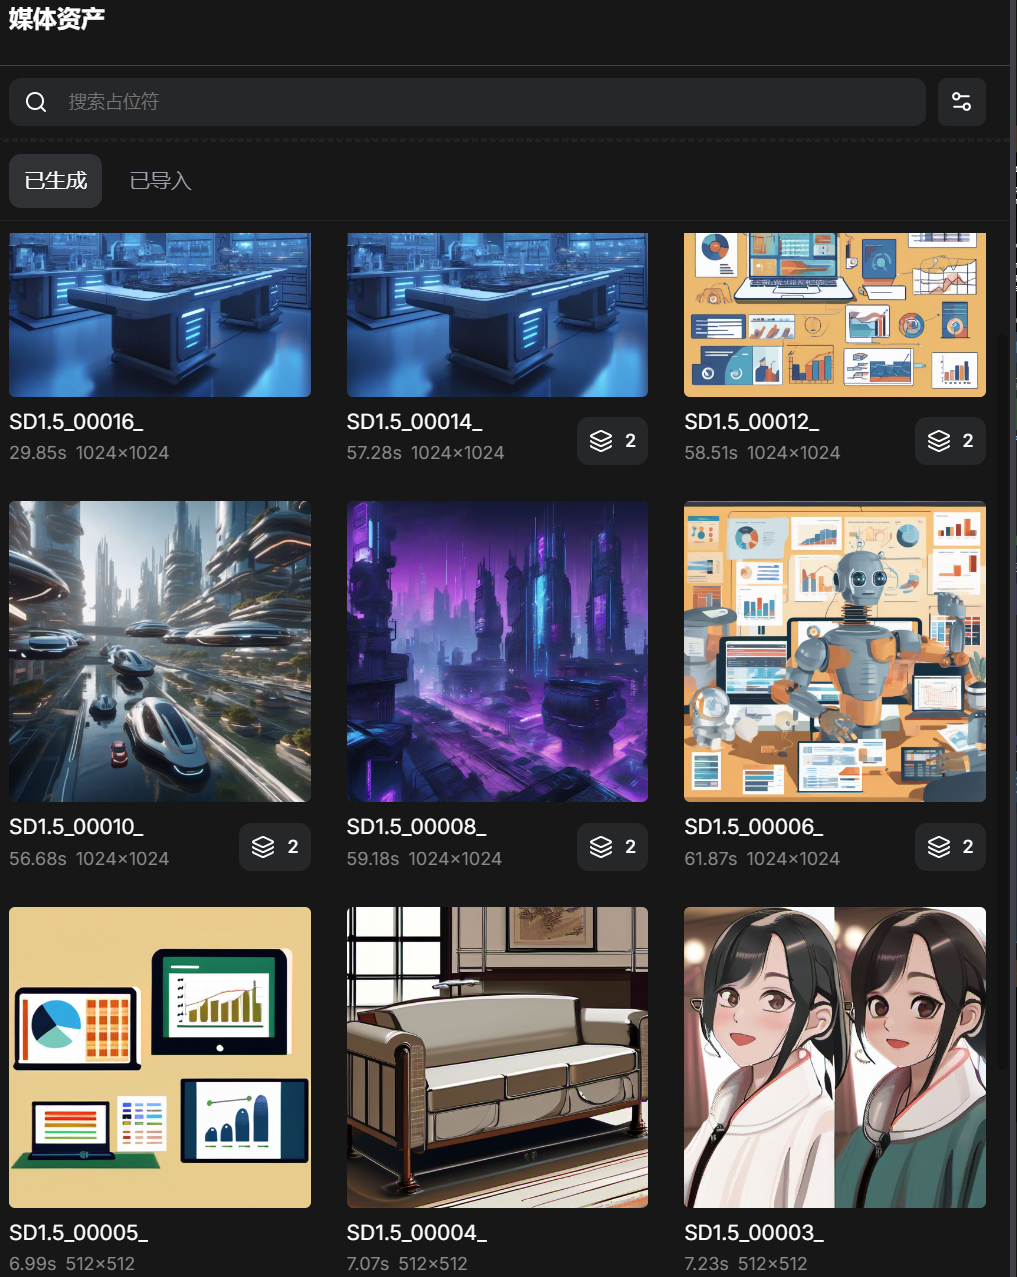Click the 7.23s 512×512 info text
The image size is (1017, 1277).
coord(746,1264)
